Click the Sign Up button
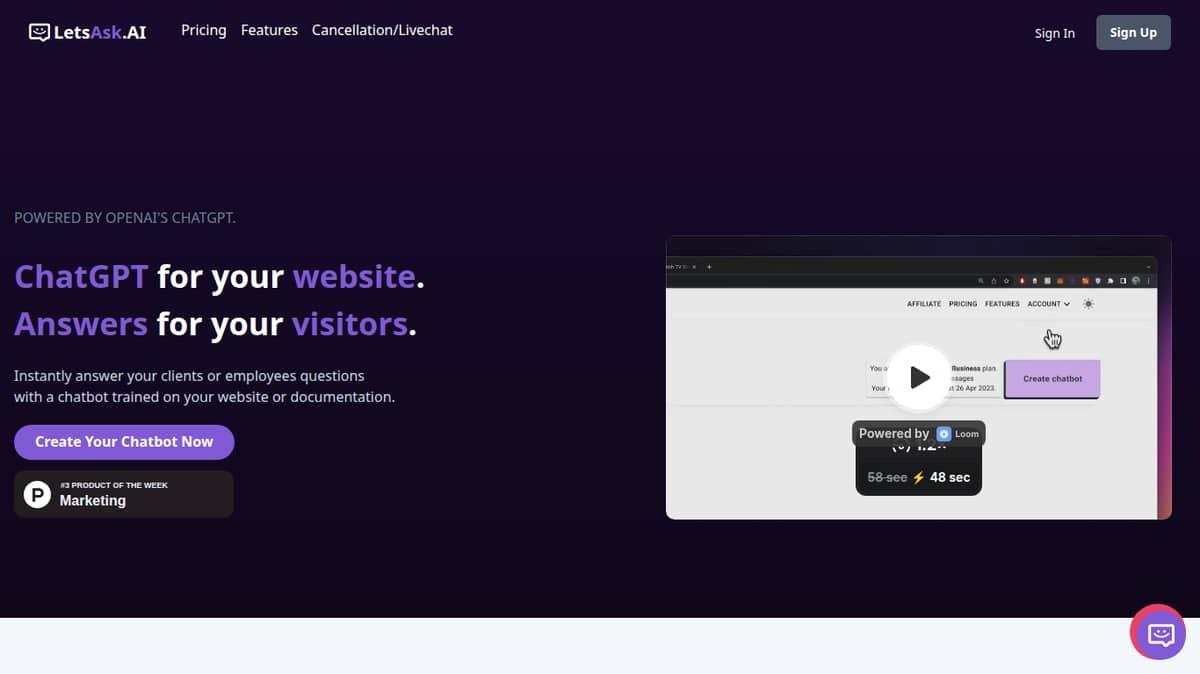 pyautogui.click(x=1133, y=32)
